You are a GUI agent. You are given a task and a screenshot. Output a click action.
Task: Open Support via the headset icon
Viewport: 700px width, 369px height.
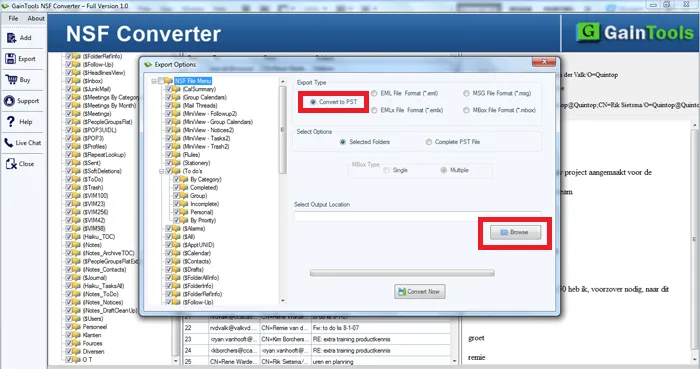9,101
